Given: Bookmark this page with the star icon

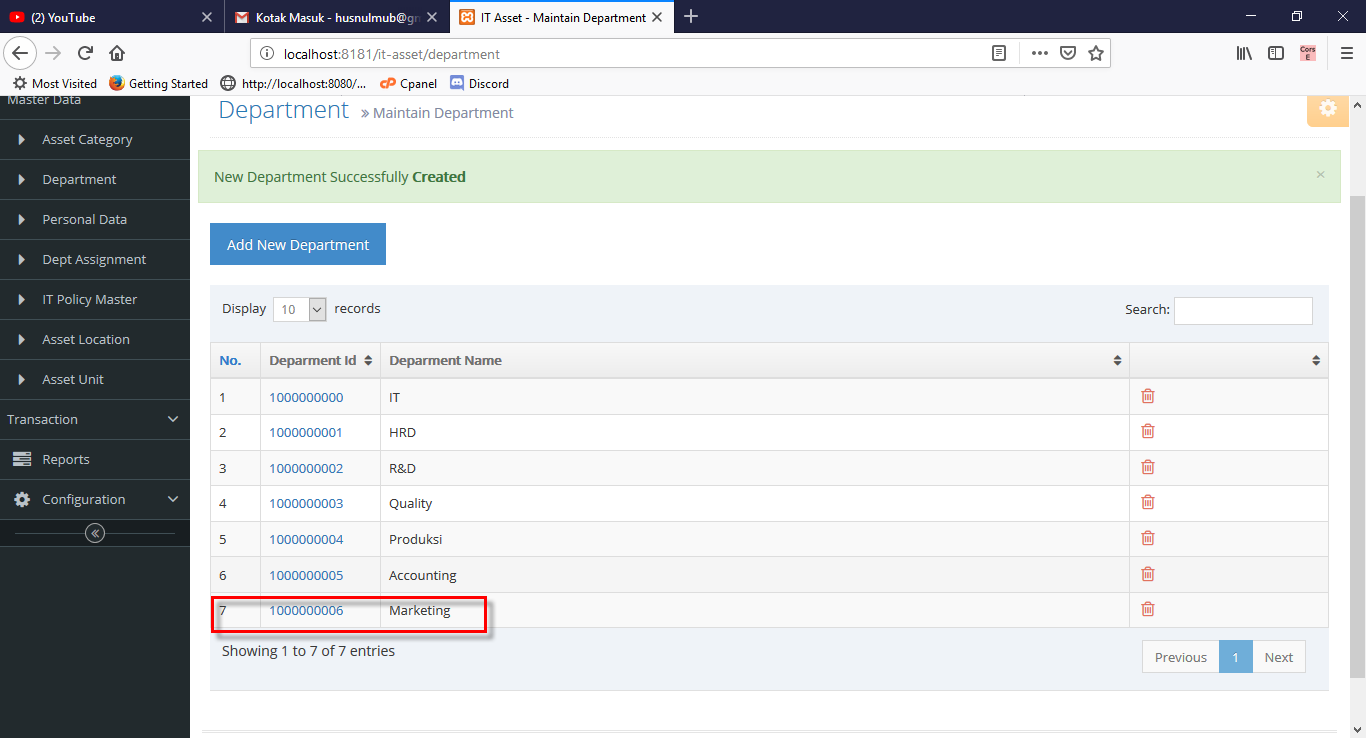Looking at the screenshot, I should [x=1096, y=53].
